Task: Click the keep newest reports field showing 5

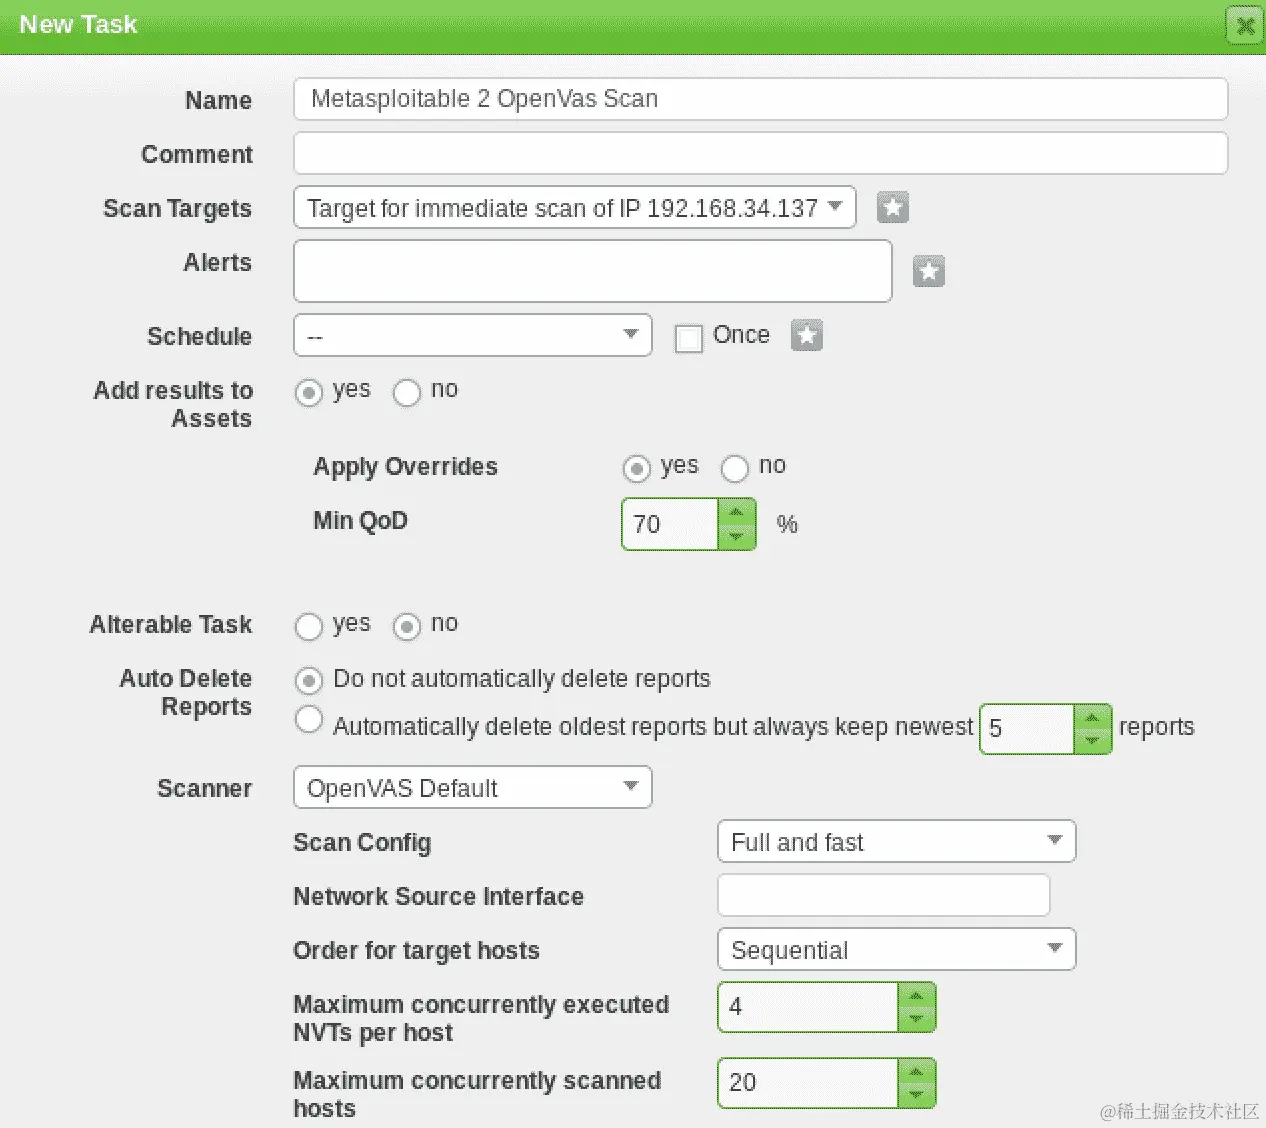Action: 1027,729
